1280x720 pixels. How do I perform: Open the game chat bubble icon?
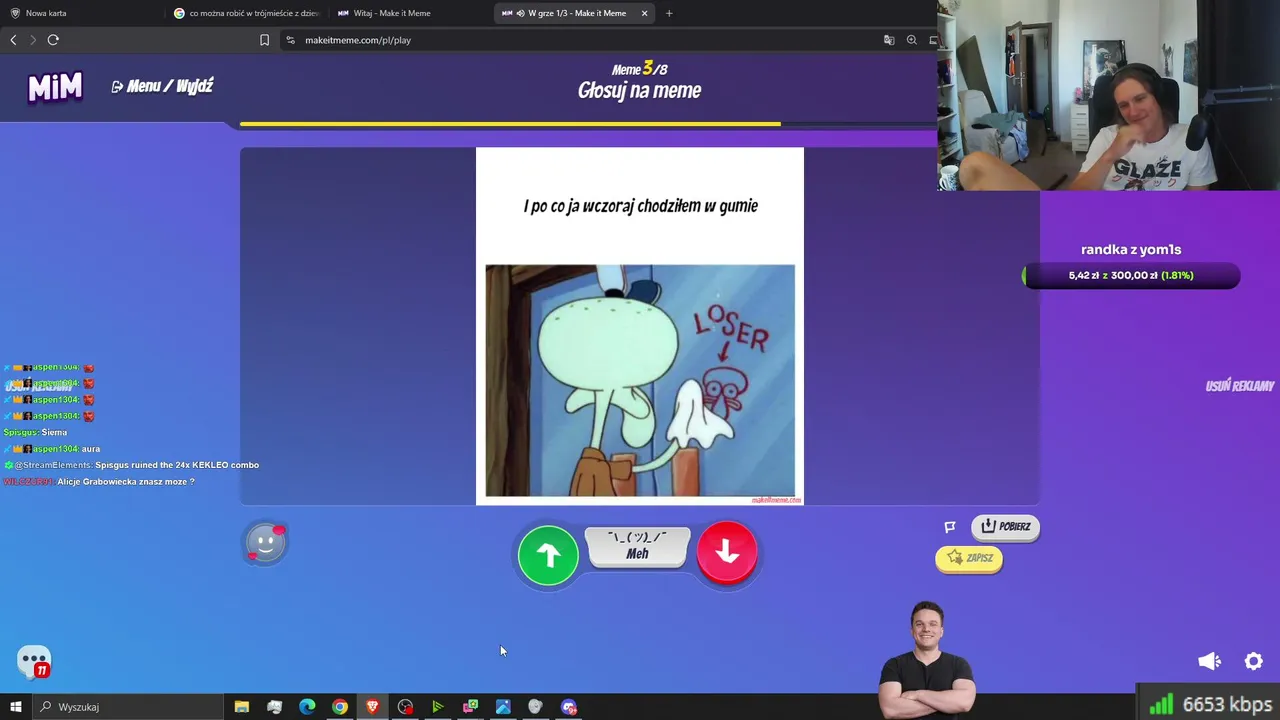pos(34,662)
